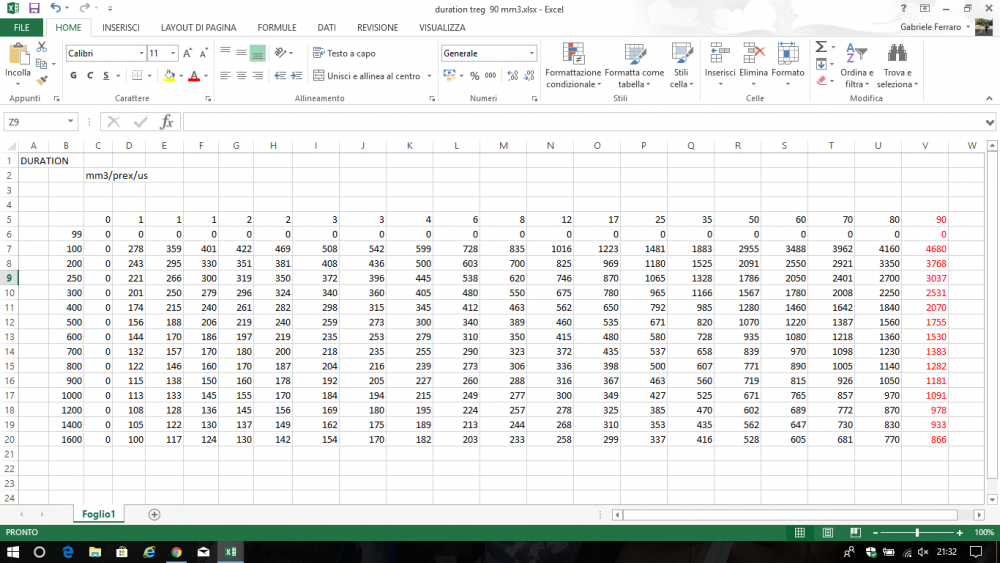This screenshot has height=563, width=1000.
Task: Click the percent style icon
Action: tap(474, 76)
